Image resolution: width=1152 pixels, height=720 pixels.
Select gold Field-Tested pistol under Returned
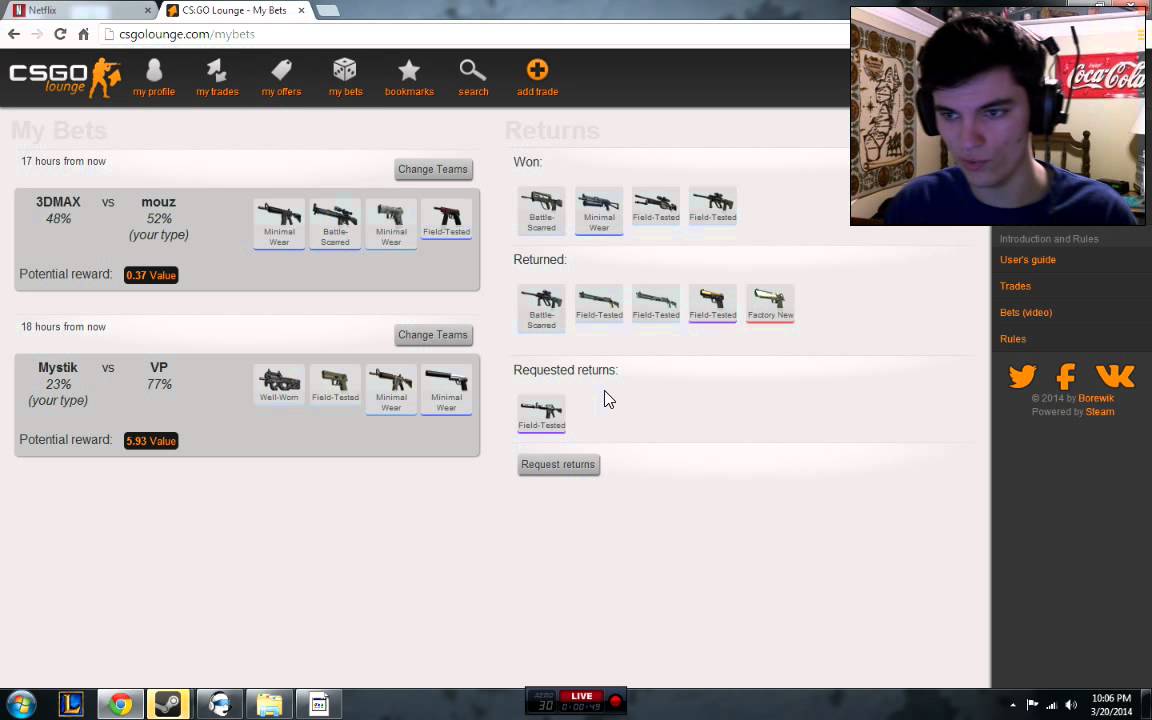(x=713, y=303)
